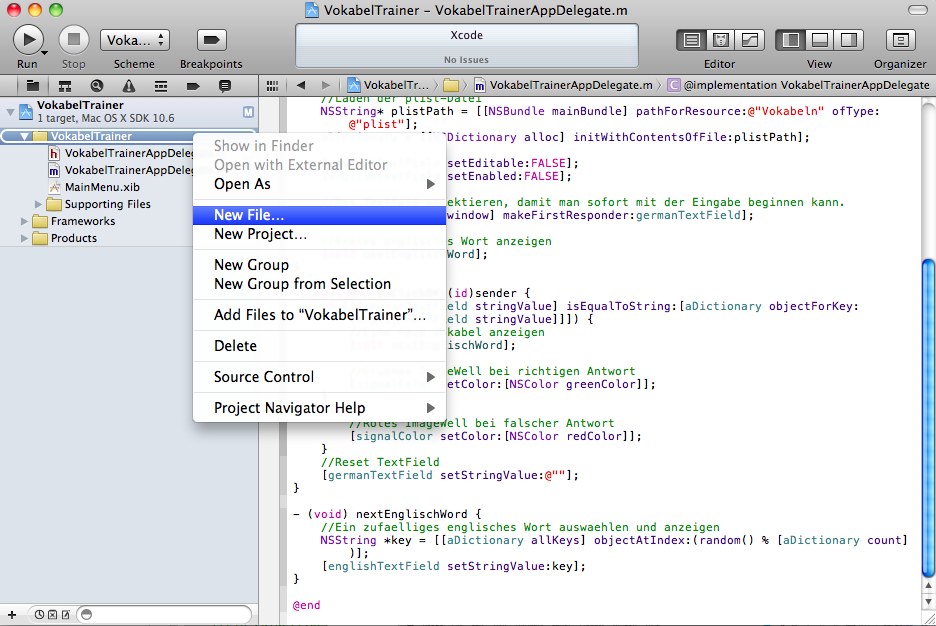Viewport: 936px width, 626px height.
Task: Show the Debug area via View button
Action: (x=820, y=40)
